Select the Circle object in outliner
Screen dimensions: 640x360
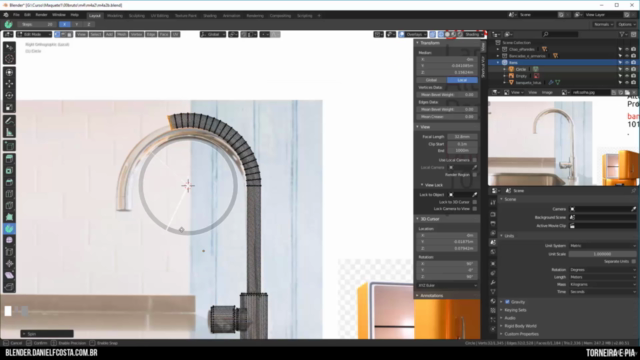click(x=521, y=69)
